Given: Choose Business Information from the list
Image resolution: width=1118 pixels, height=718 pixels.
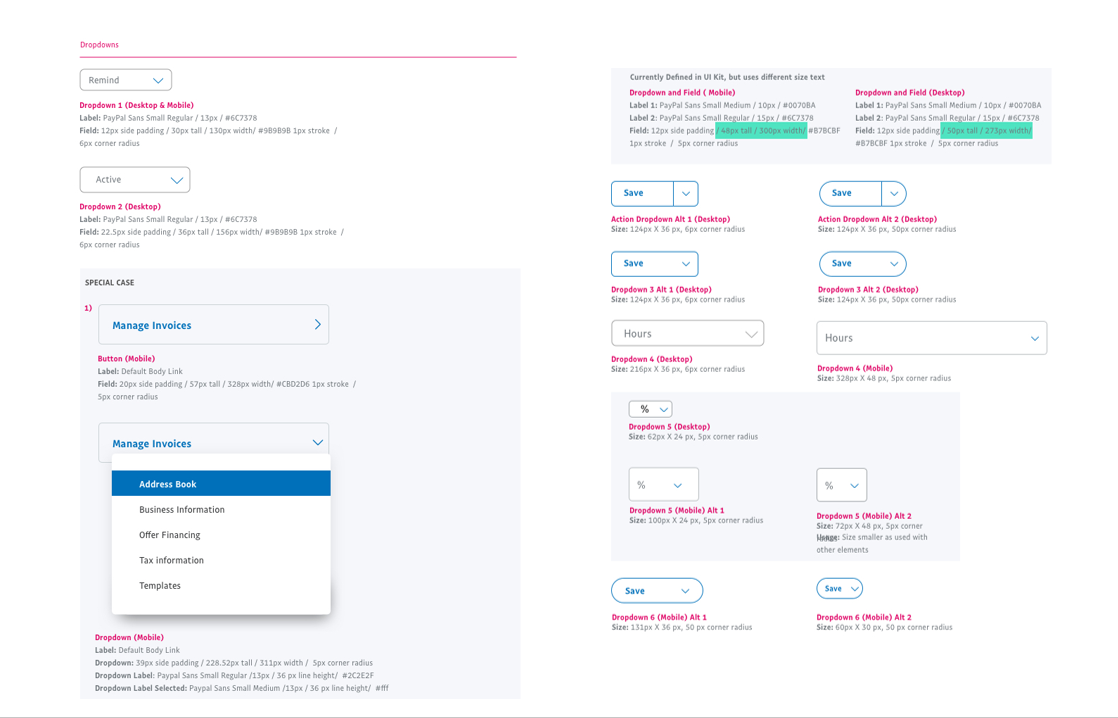Looking at the screenshot, I should (x=220, y=510).
